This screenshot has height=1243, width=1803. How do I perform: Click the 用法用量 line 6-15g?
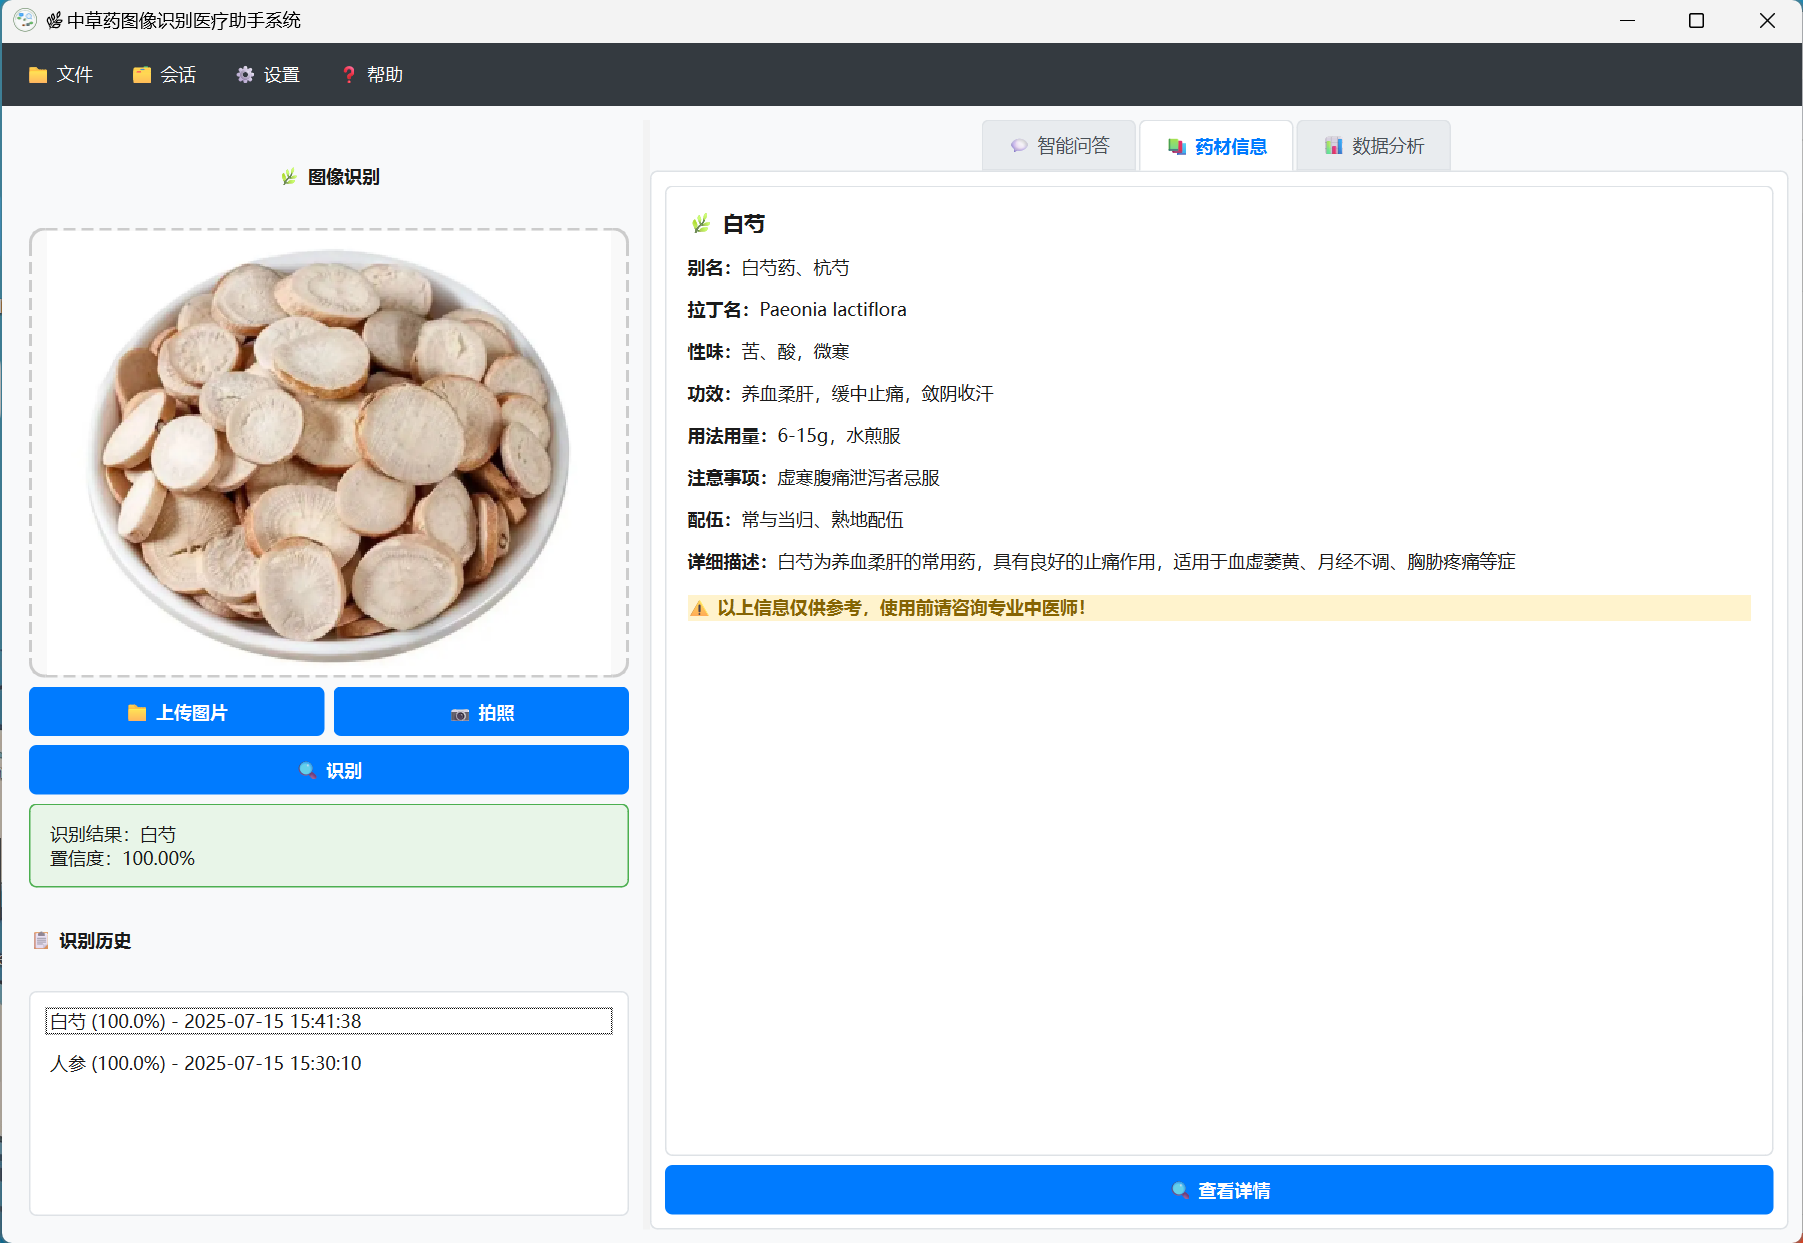(794, 436)
